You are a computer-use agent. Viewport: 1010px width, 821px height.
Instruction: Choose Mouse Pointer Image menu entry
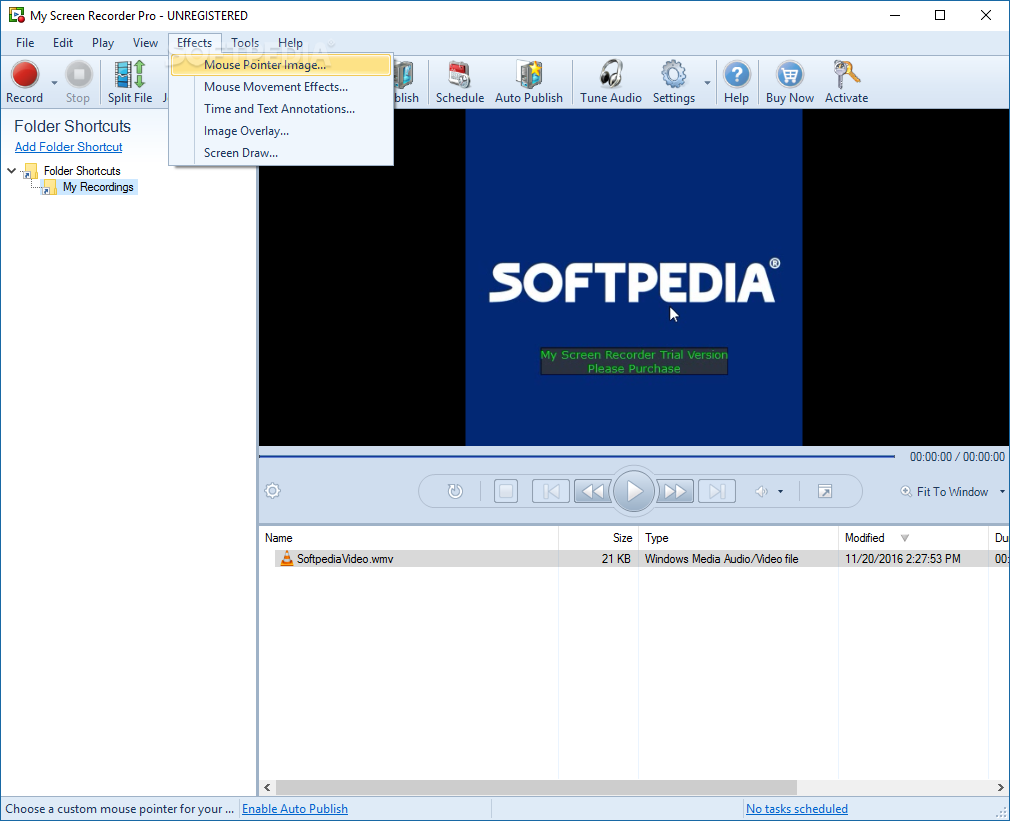[x=281, y=64]
